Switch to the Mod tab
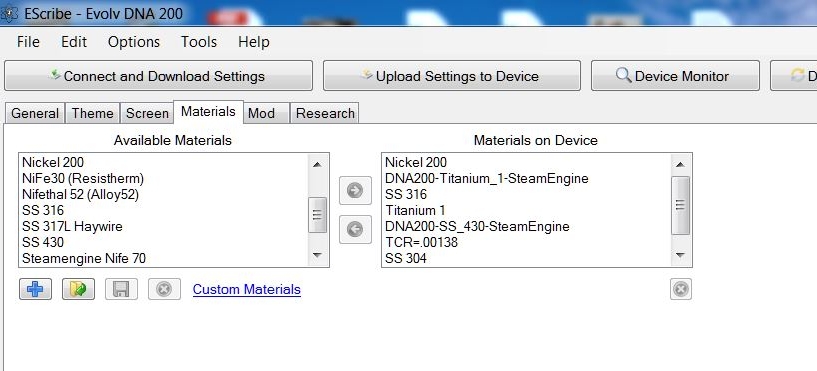The height and width of the screenshot is (371, 817). 266,113
